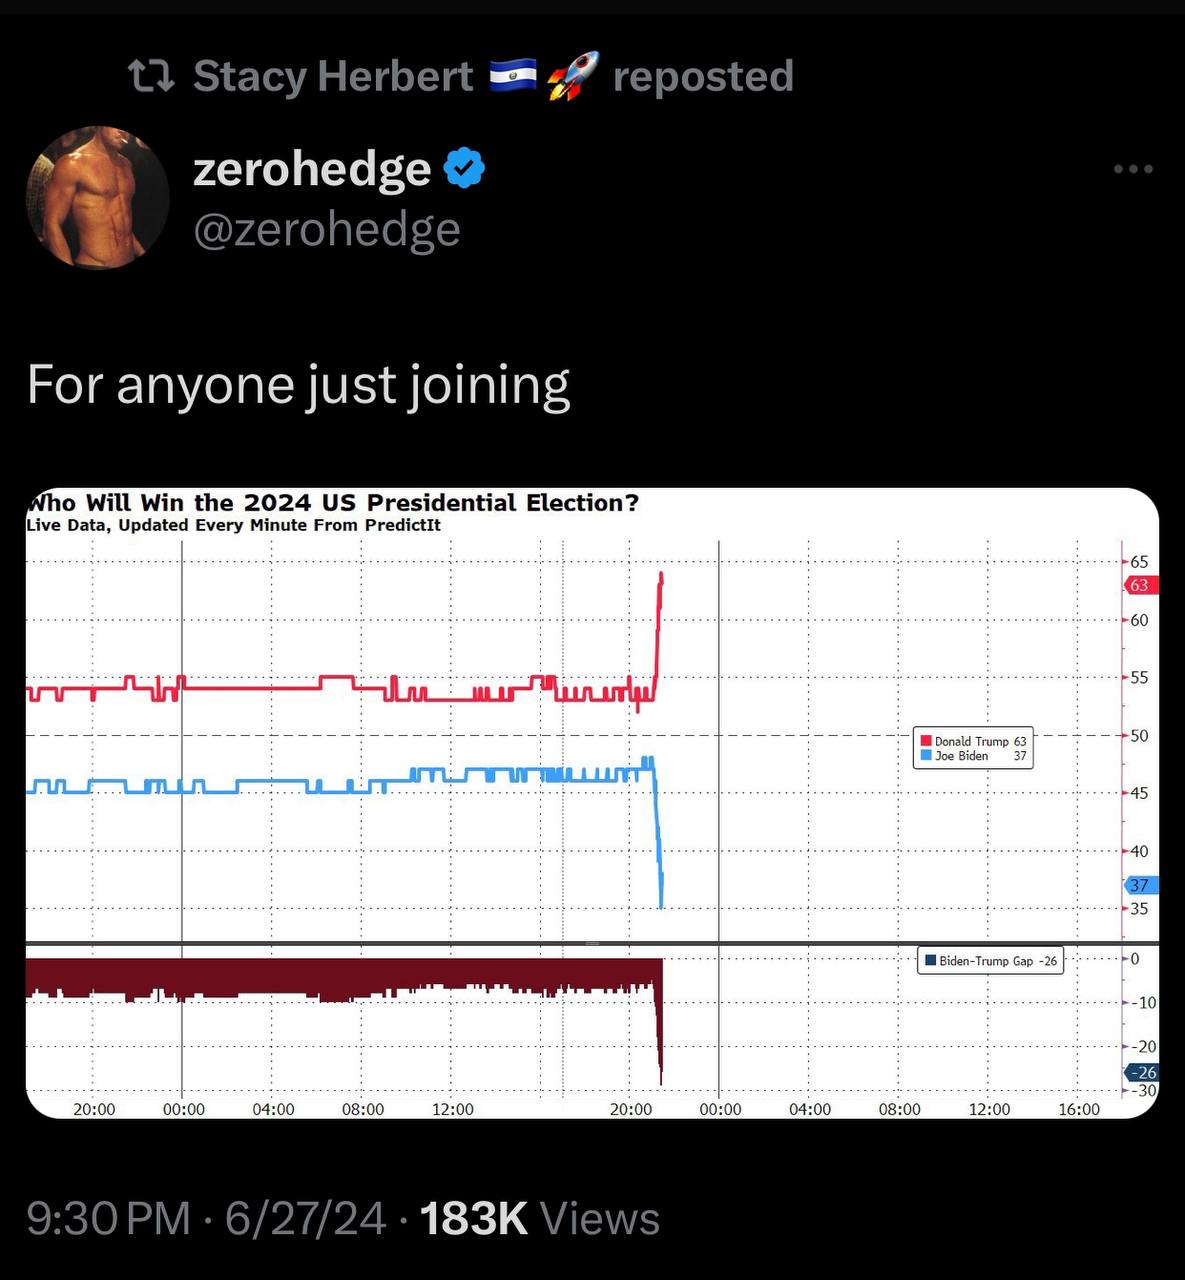Open zerohedge's profile picture

click(x=98, y=197)
